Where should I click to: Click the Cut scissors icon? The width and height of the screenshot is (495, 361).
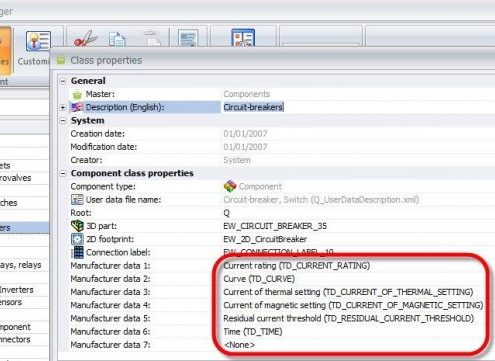pyautogui.click(x=85, y=39)
